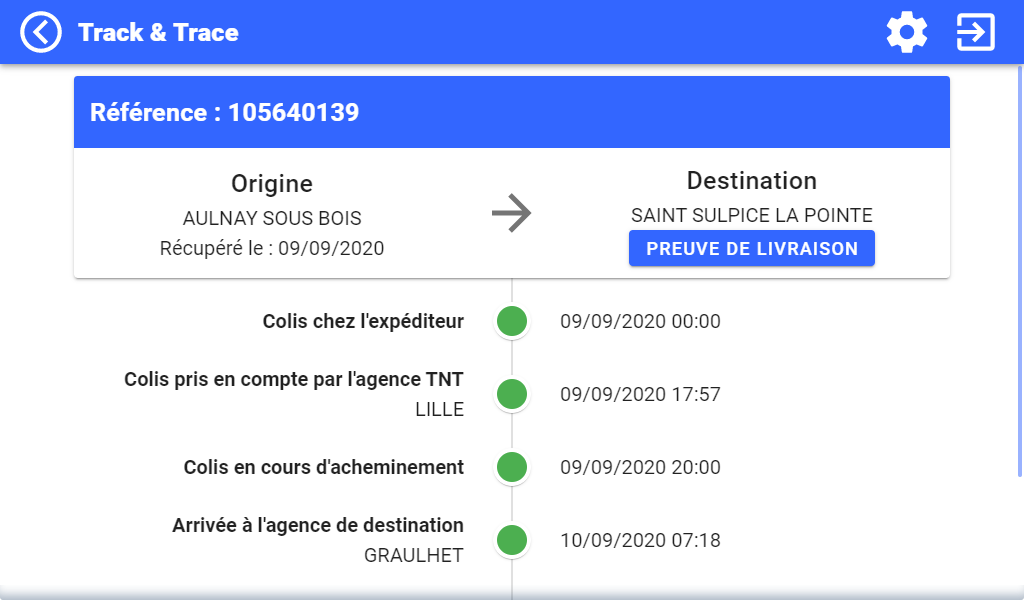The height and width of the screenshot is (600, 1024).
Task: Click the Track & Trace title
Action: (x=158, y=33)
